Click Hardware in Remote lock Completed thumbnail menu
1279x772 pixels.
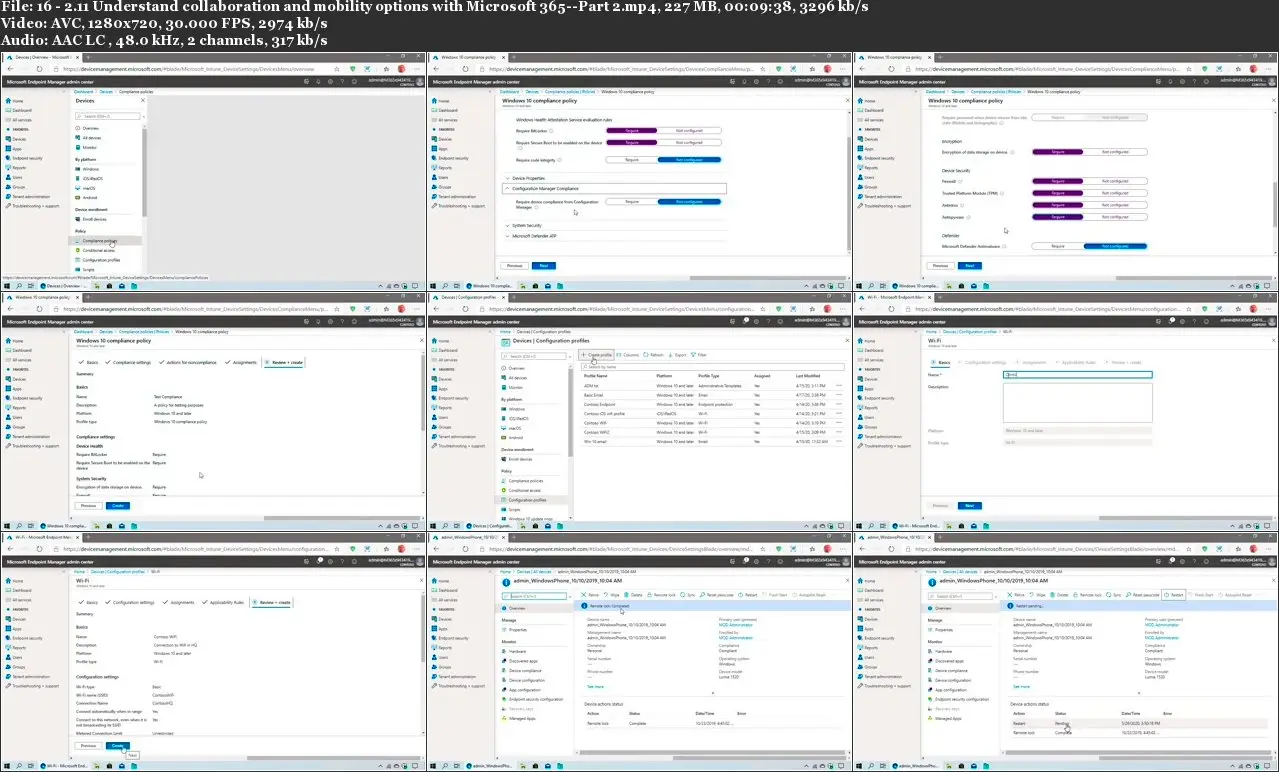point(518,651)
